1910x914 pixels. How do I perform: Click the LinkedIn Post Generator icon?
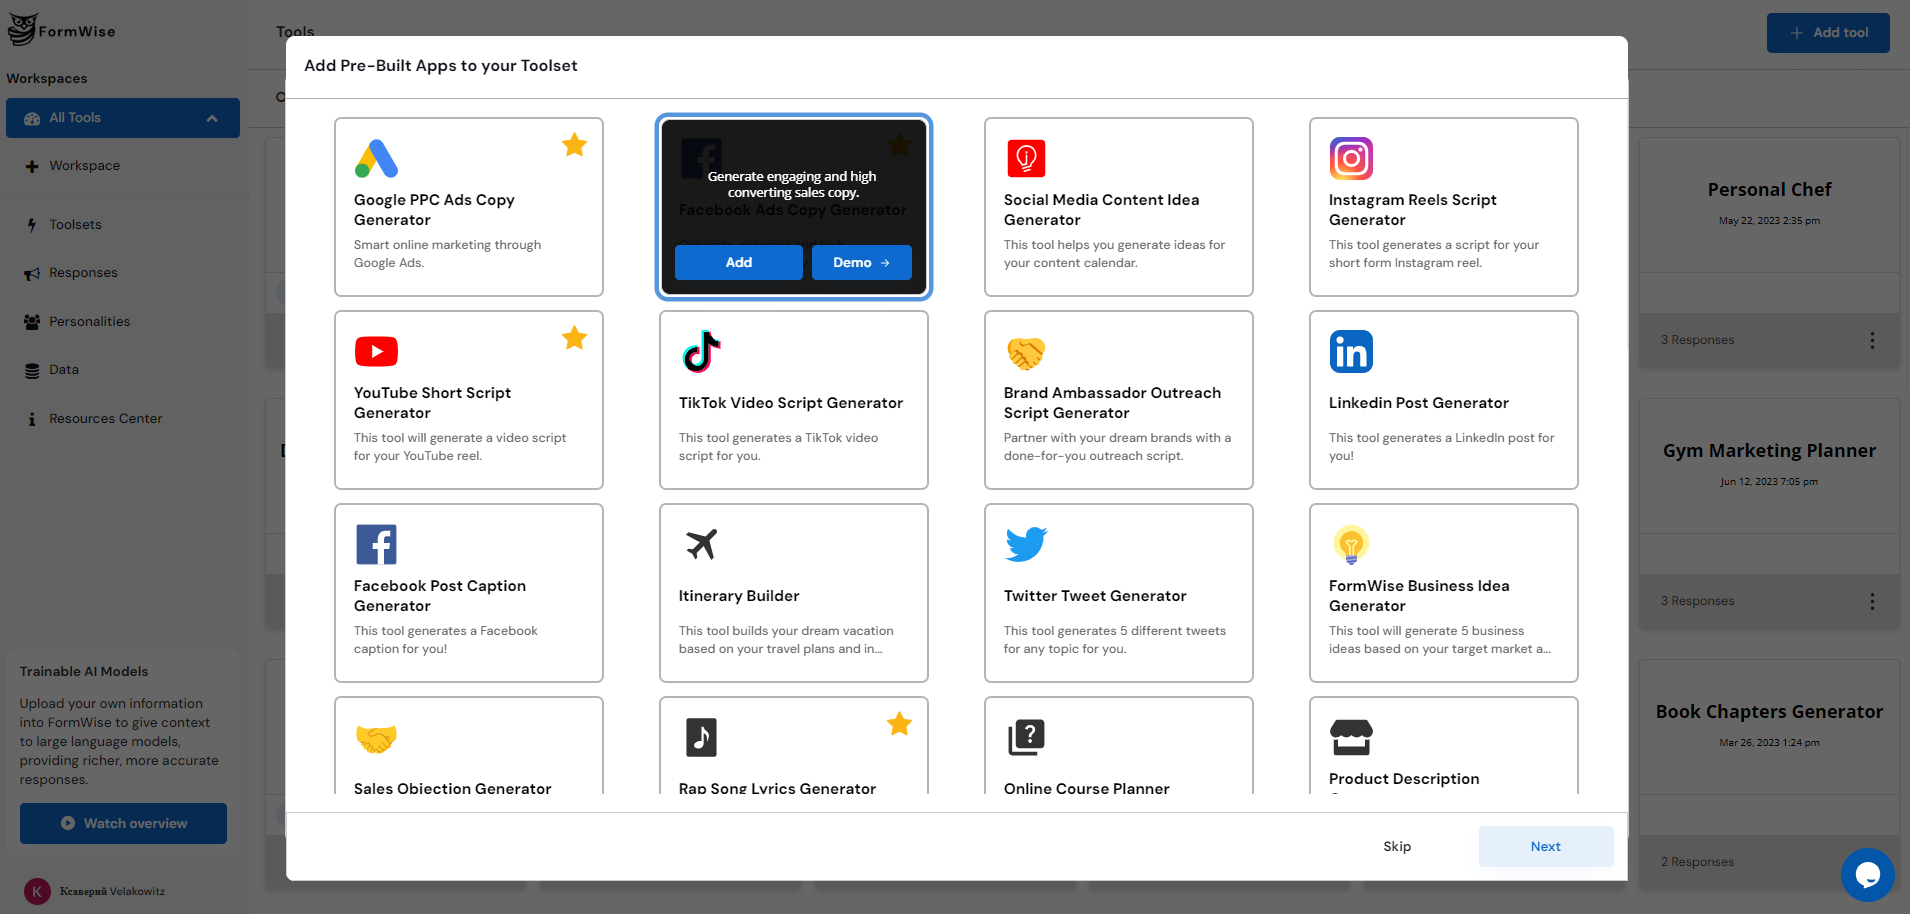pyautogui.click(x=1350, y=351)
